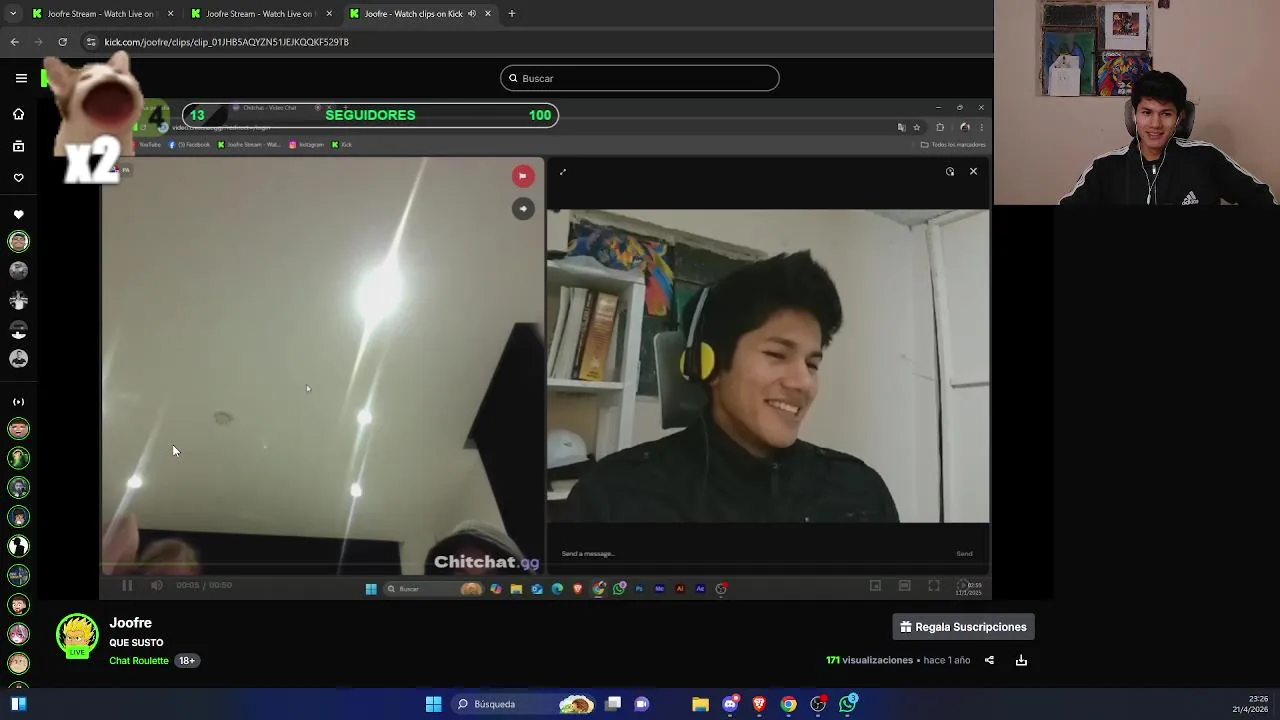Viewport: 1280px width, 720px height.
Task: Click the kick.com address bar URL
Action: pyautogui.click(x=227, y=42)
